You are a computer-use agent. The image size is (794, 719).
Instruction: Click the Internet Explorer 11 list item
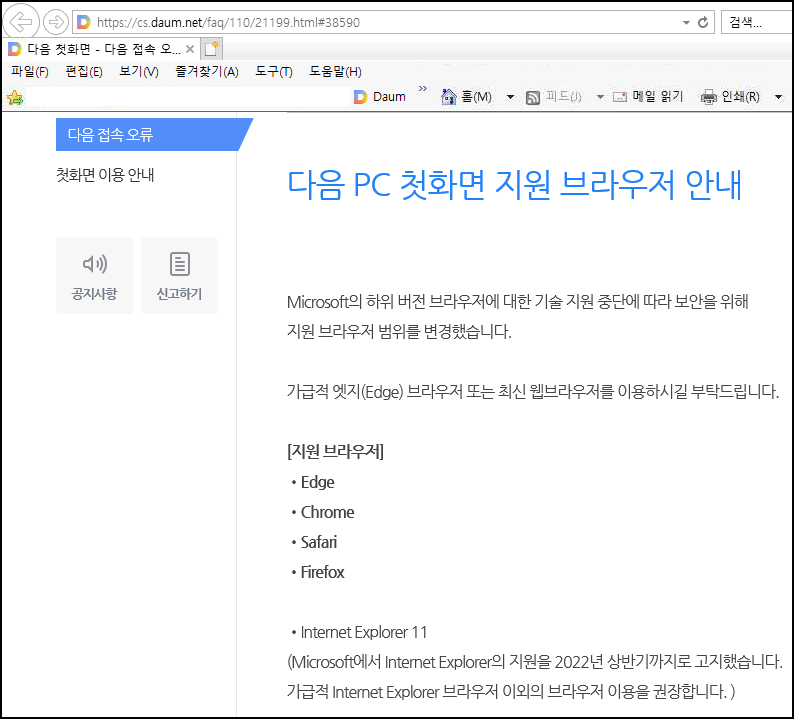(x=364, y=632)
